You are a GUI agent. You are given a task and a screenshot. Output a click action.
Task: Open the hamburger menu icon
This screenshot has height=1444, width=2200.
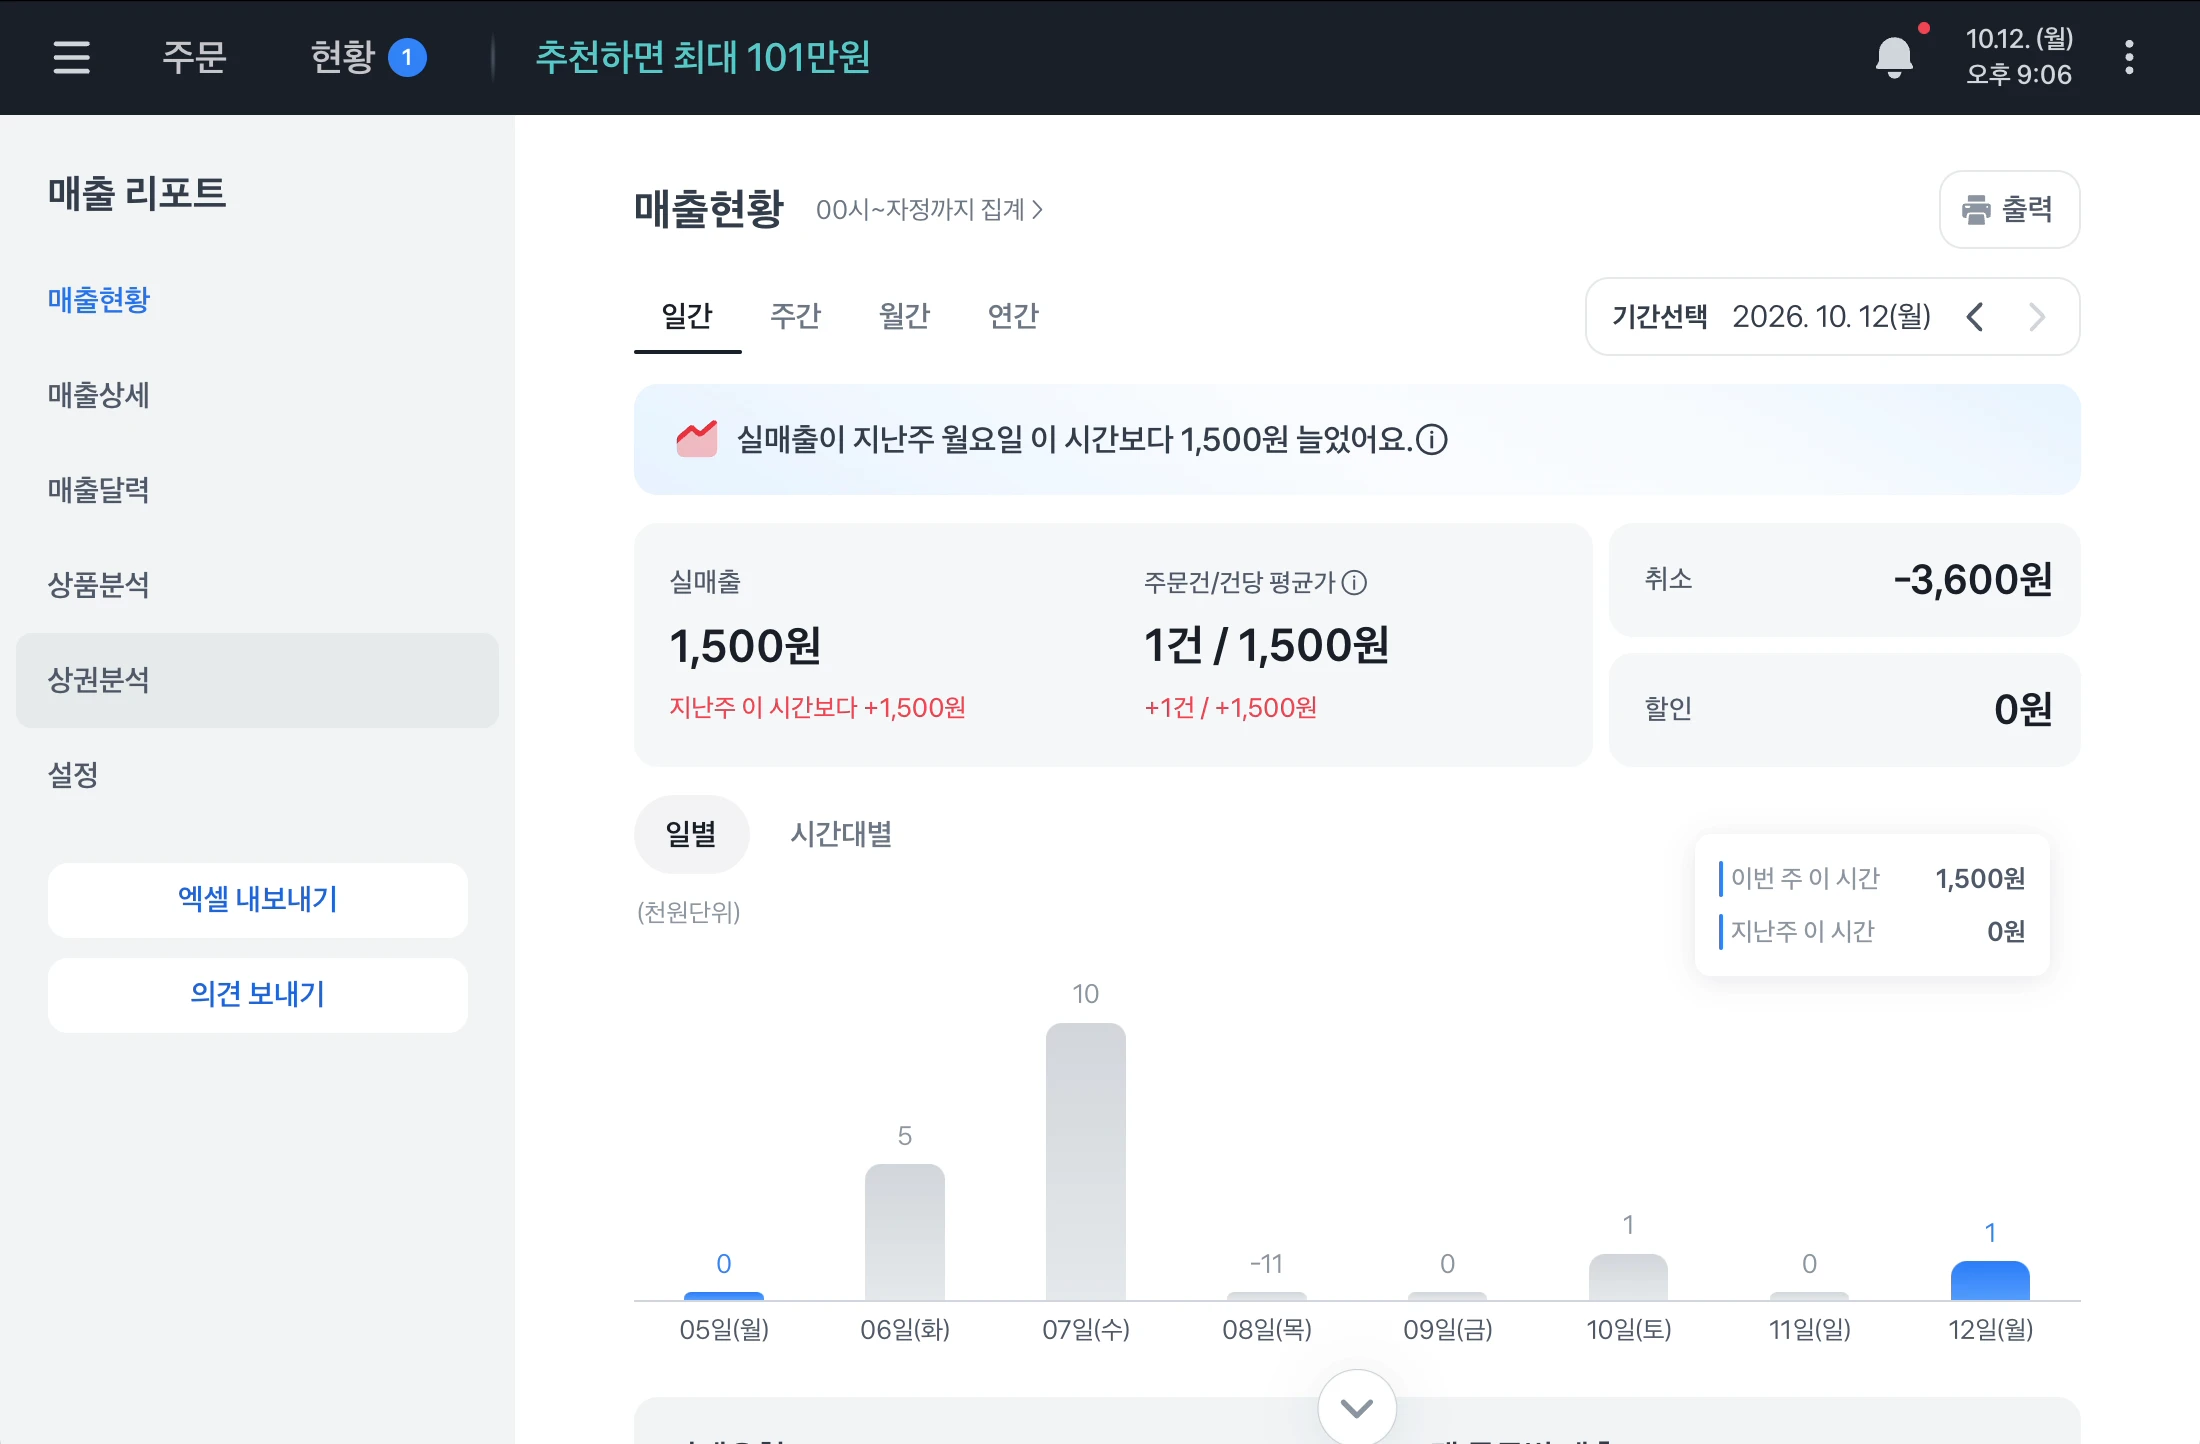pyautogui.click(x=71, y=57)
